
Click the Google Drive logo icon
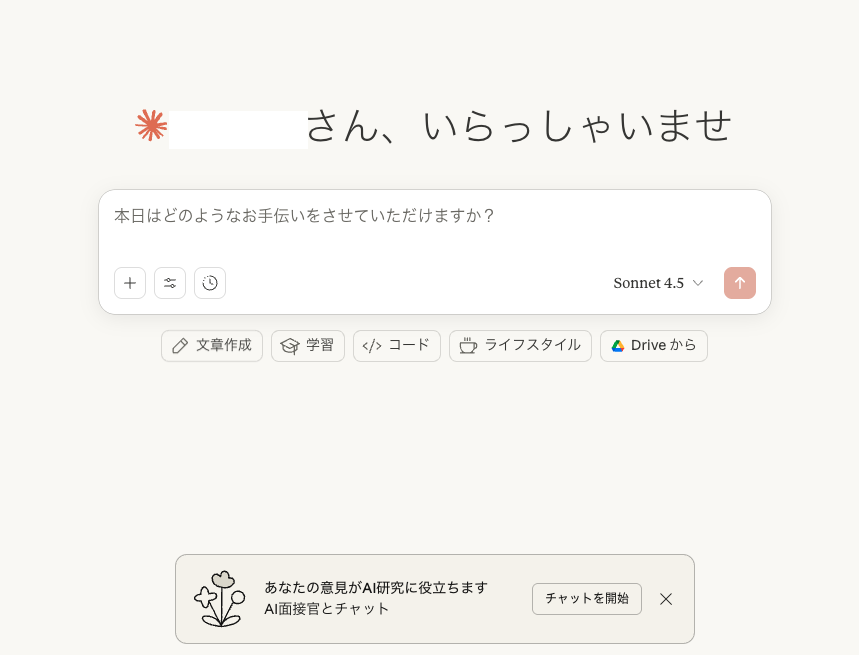pos(618,346)
